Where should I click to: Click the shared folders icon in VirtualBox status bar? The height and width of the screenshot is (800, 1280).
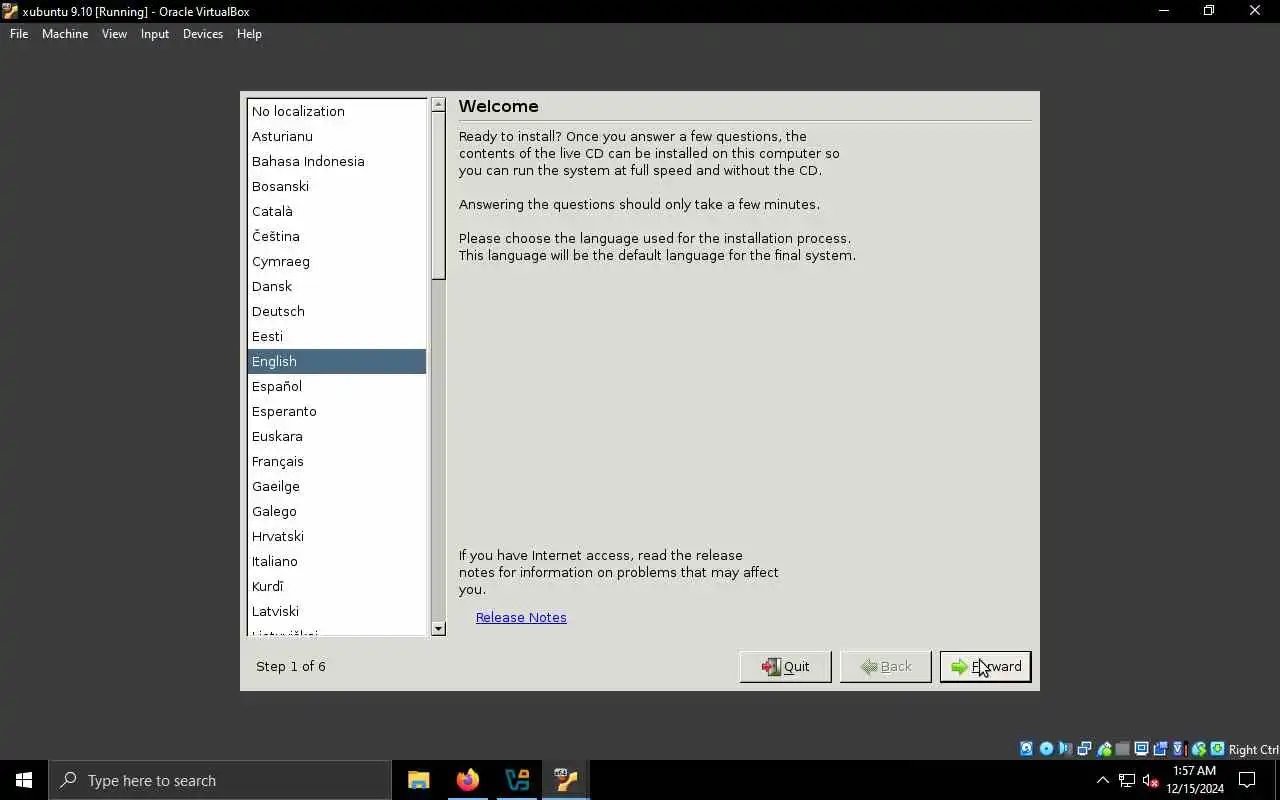(1122, 749)
